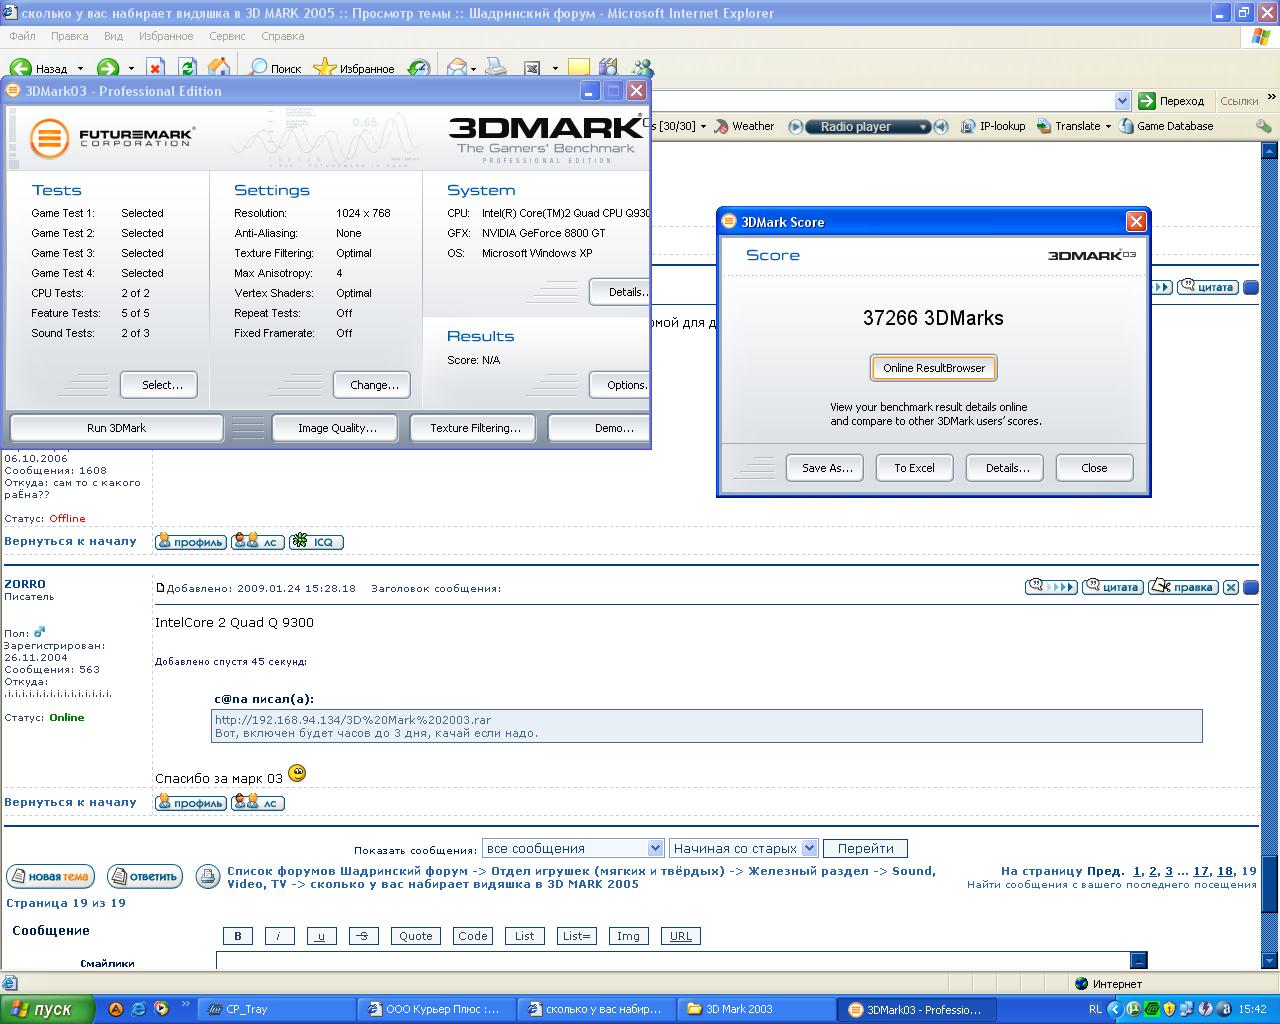Click the URL formatting button
Image resolution: width=1280 pixels, height=1024 pixels.
pos(681,936)
